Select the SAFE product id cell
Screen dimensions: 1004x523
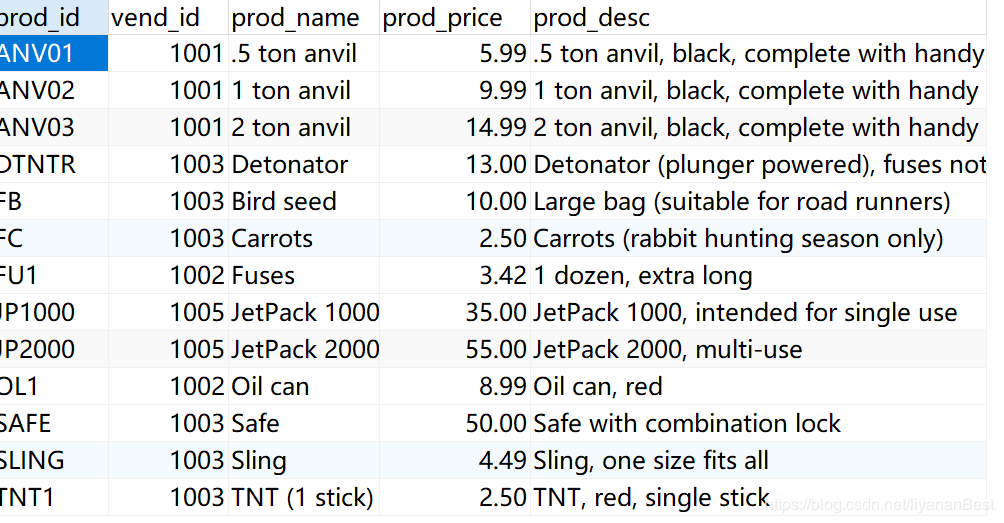(x=28, y=423)
